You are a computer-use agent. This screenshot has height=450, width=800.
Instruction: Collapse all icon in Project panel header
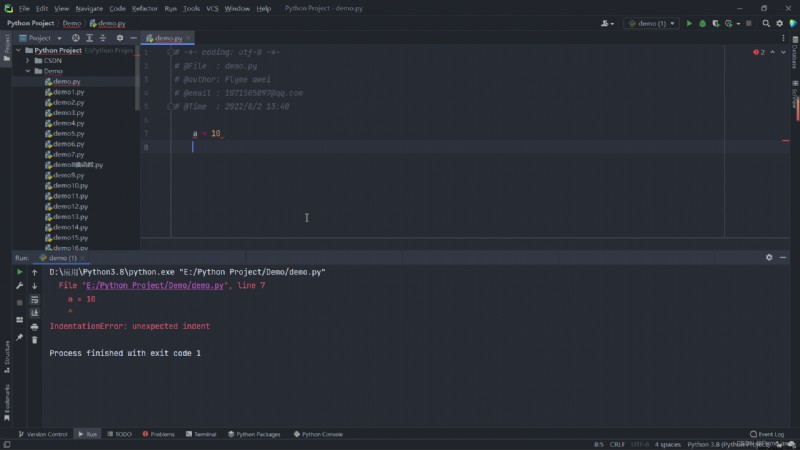[103, 38]
